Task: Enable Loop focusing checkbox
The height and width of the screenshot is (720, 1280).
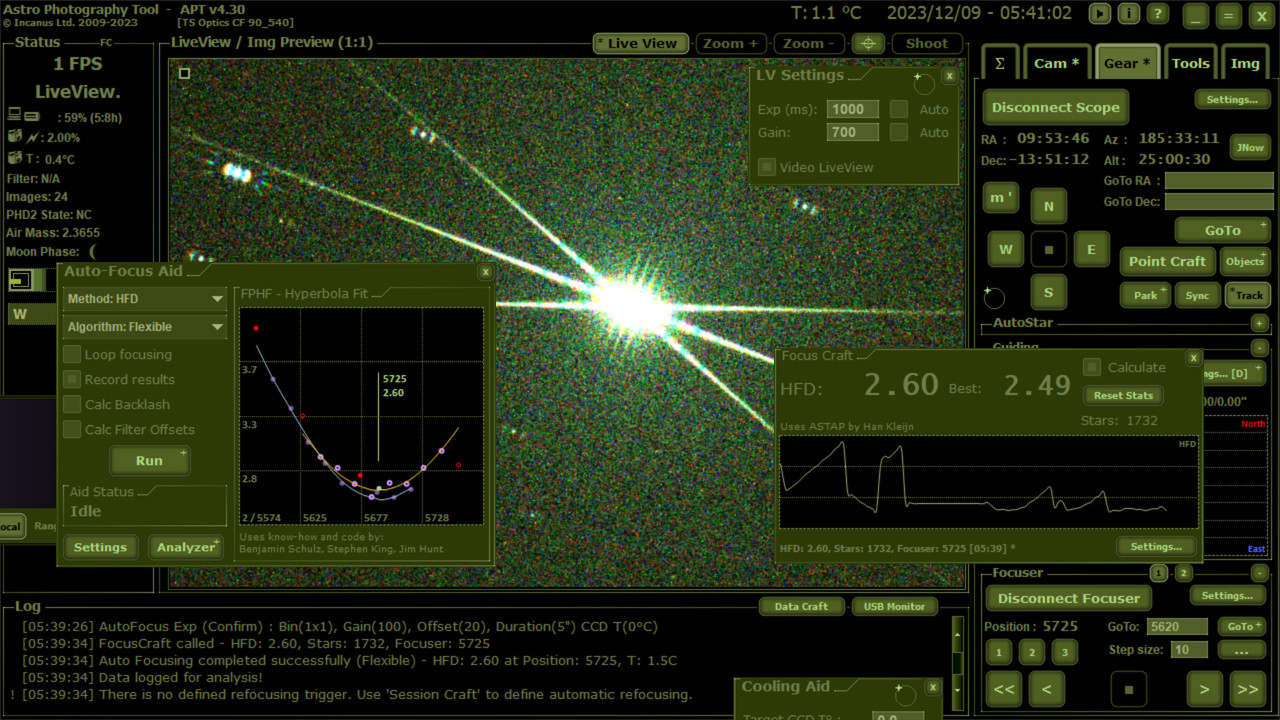Action: 72,354
